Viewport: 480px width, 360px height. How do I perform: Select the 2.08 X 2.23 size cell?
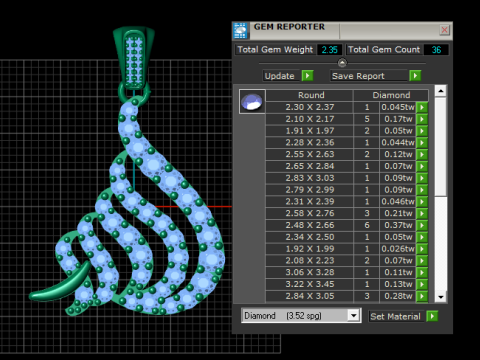click(309, 261)
